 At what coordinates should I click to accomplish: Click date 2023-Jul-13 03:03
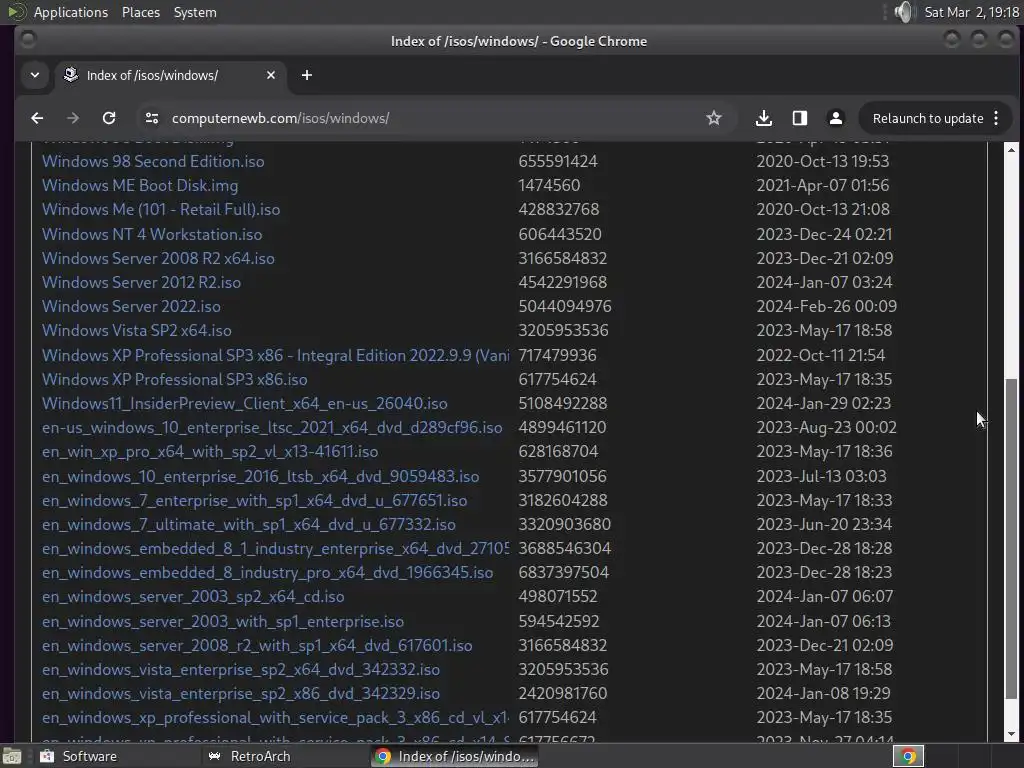click(x=822, y=477)
